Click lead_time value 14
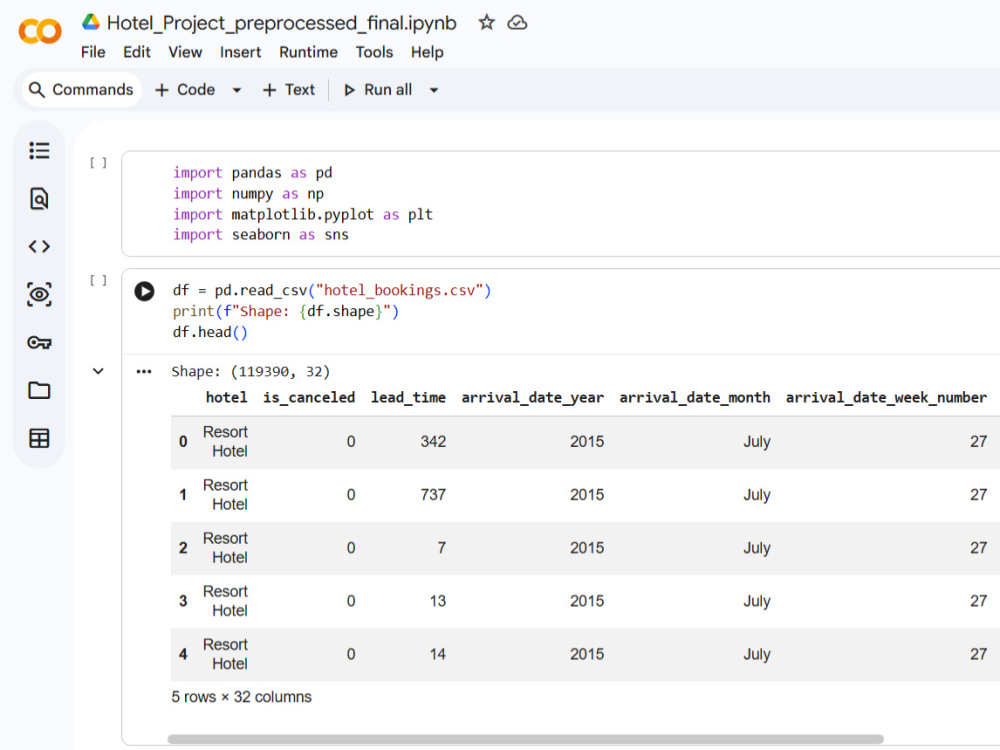 coord(438,654)
